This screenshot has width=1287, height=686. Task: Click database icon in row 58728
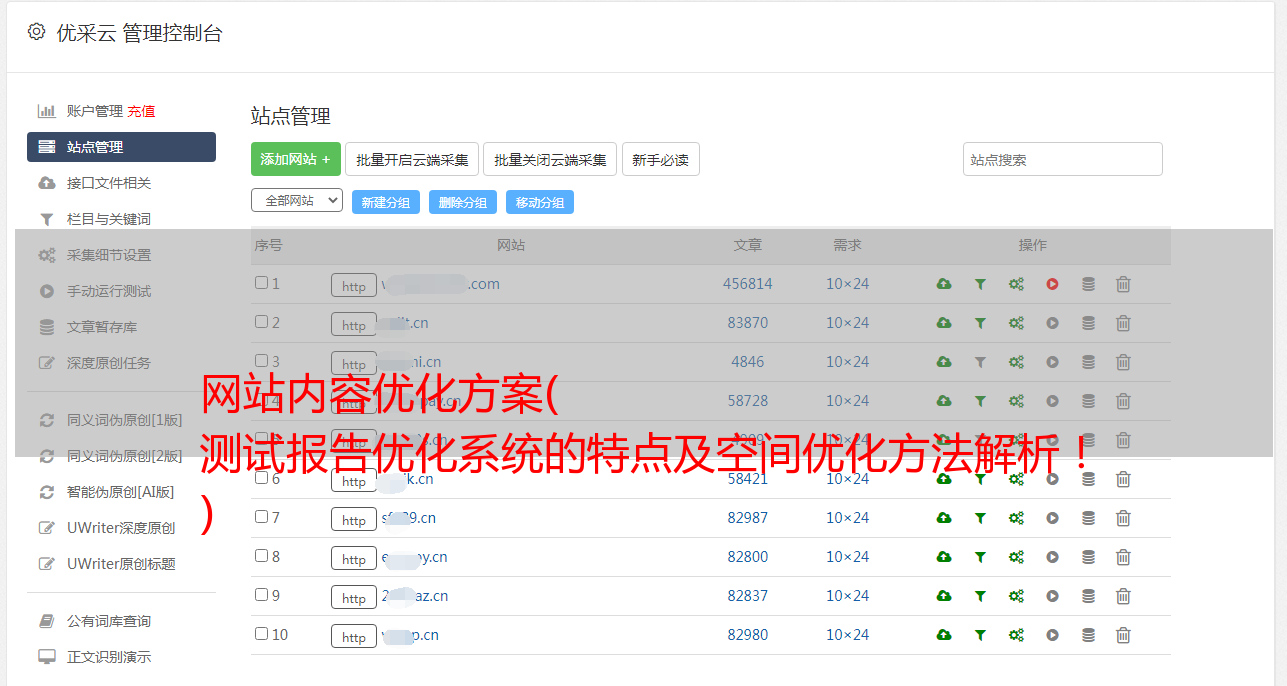(x=1088, y=401)
